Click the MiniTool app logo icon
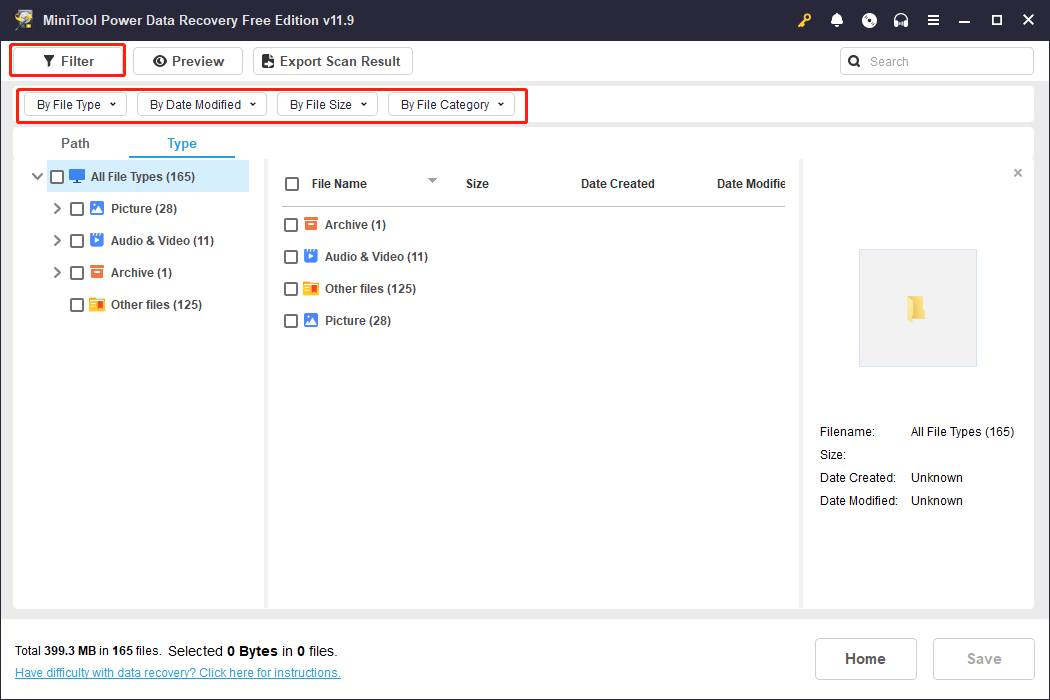1050x700 pixels. pos(24,19)
